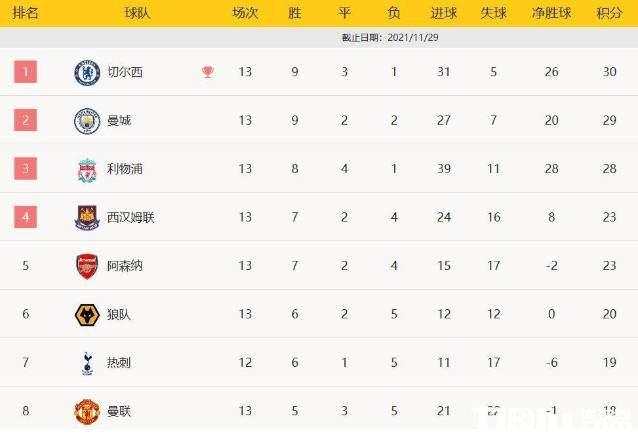Click the Liverpool club crest icon
The image size is (638, 440).
pyautogui.click(x=87, y=169)
